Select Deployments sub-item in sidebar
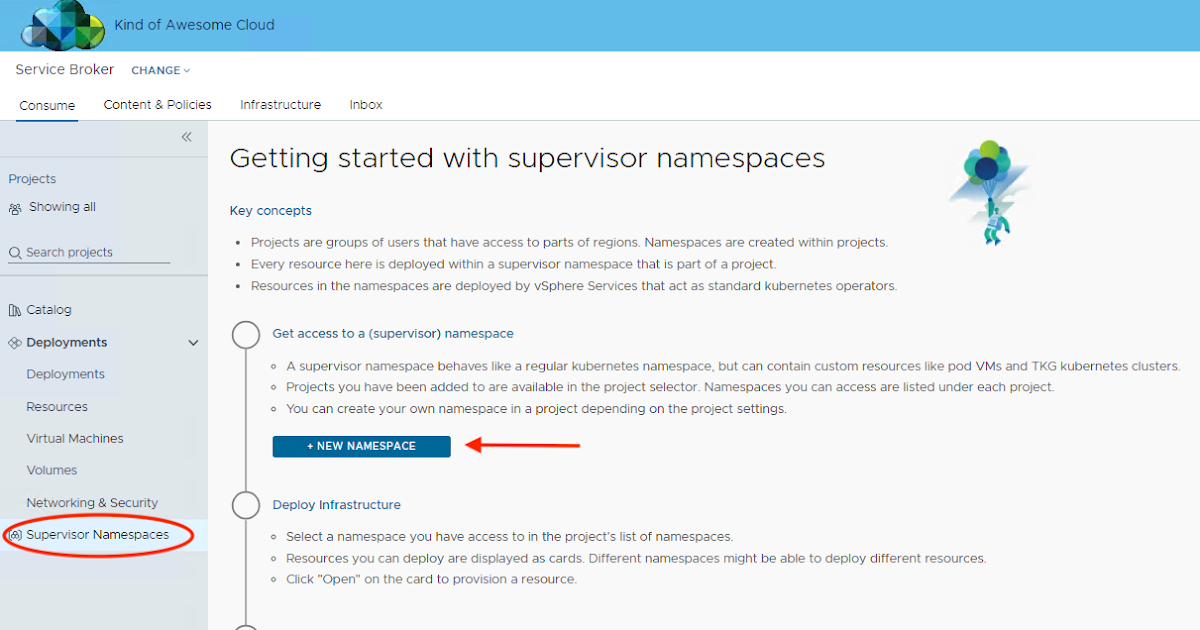The height and width of the screenshot is (630, 1200). coord(66,374)
